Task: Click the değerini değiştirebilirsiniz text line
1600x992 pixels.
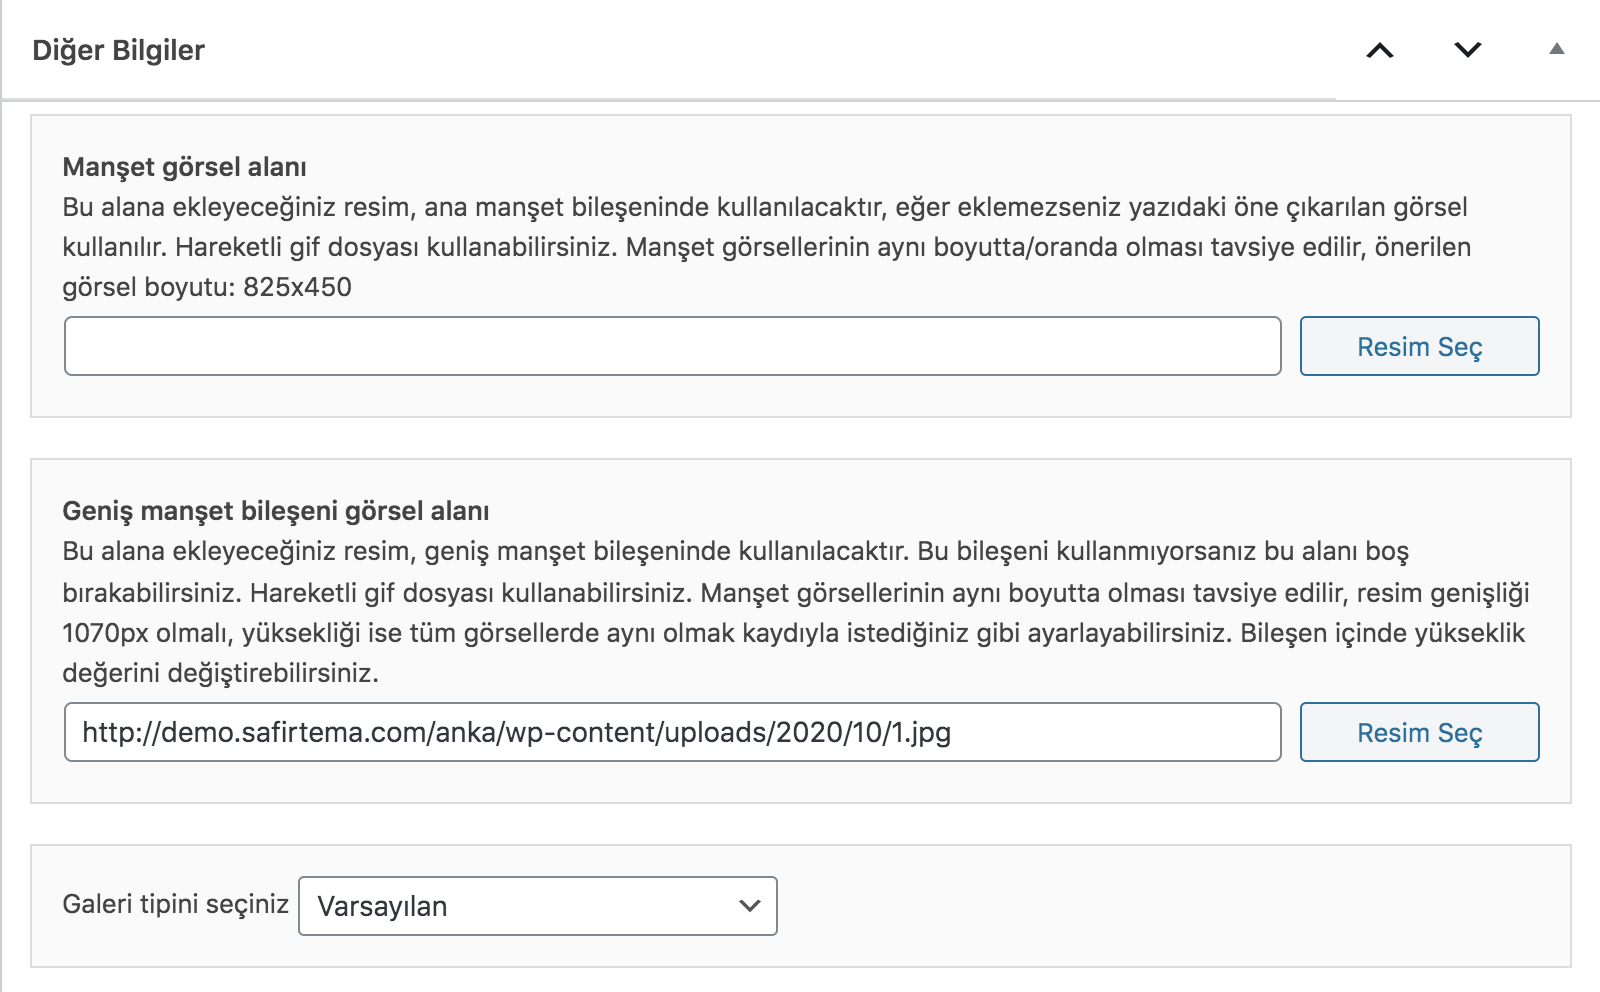Action: click(220, 673)
